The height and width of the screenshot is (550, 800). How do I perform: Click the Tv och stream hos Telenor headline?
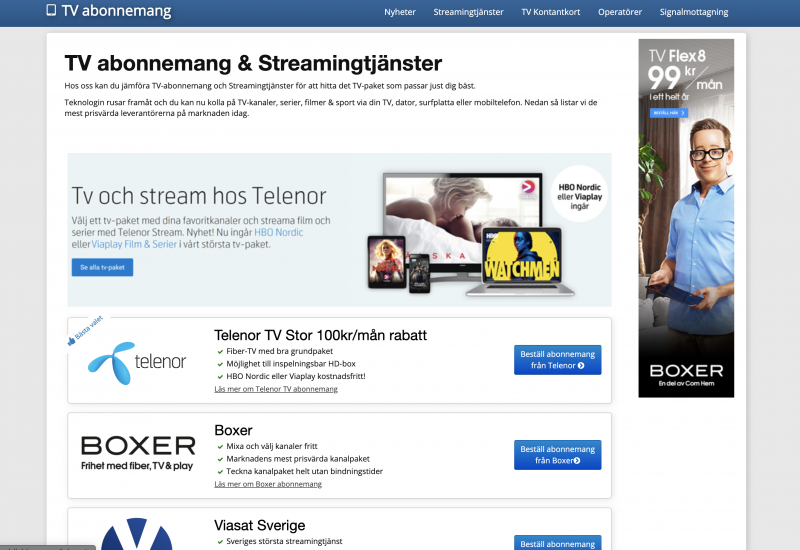[x=199, y=196]
